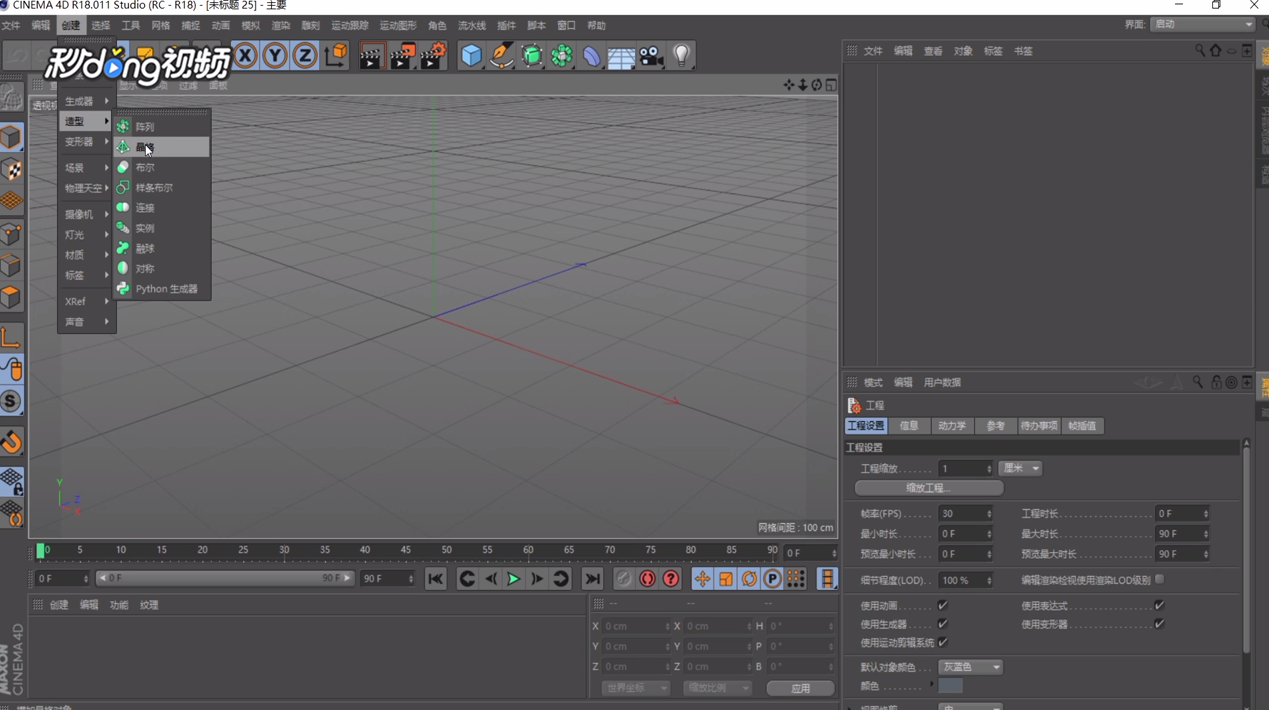Jump to the end of the animation
Screen dimensions: 1269x710
coord(592,579)
